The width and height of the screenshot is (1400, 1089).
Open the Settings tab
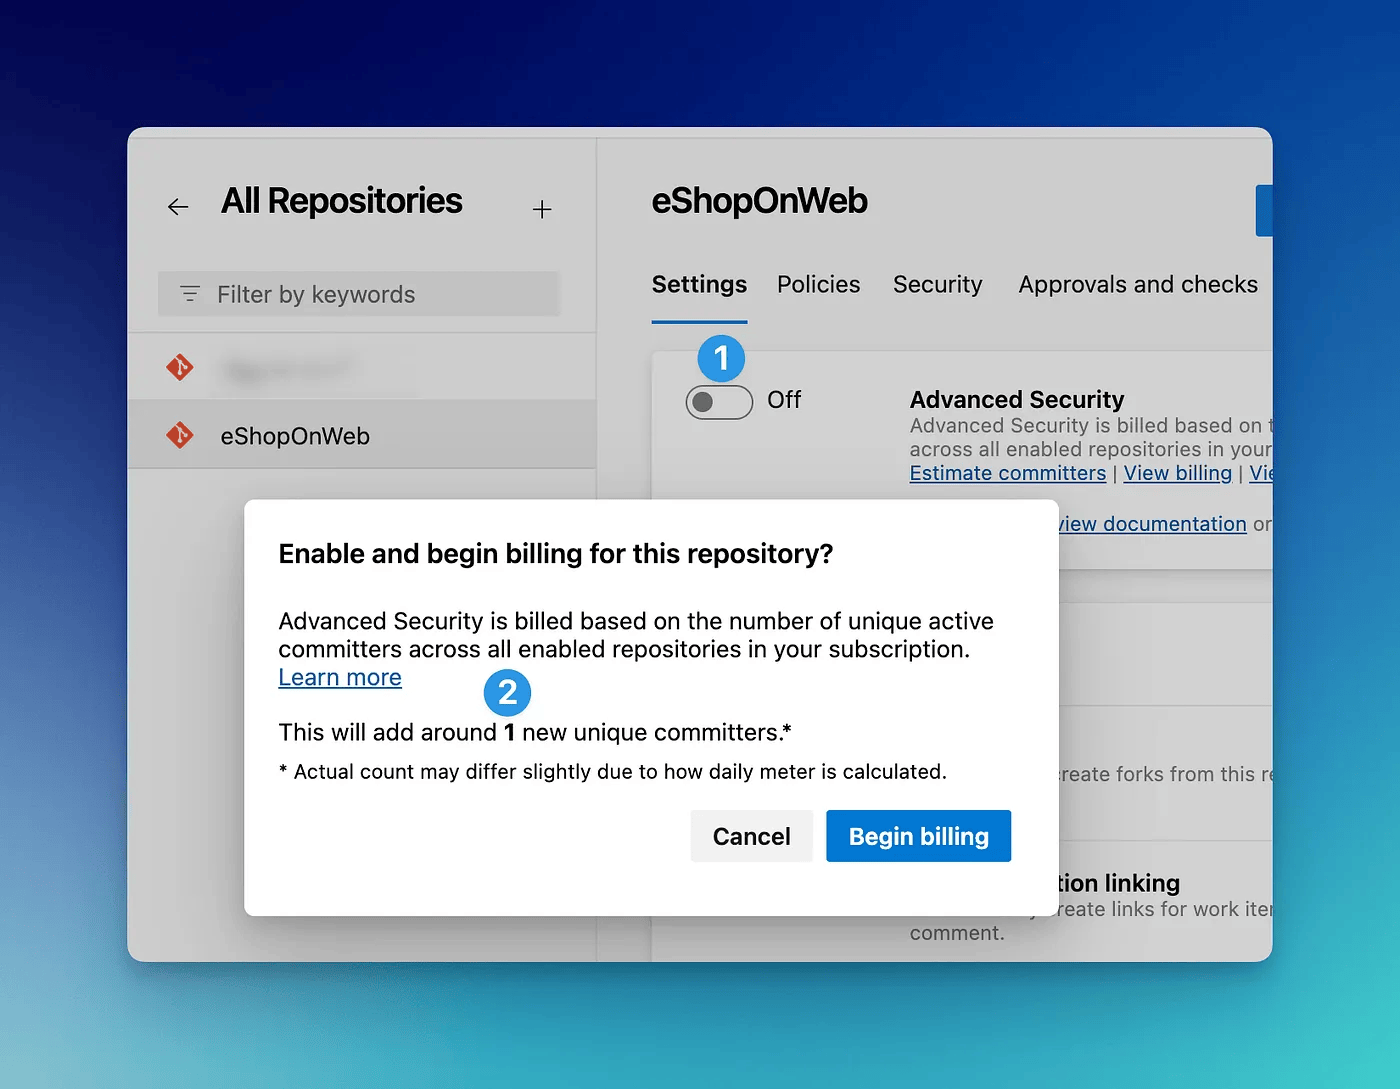click(x=699, y=285)
